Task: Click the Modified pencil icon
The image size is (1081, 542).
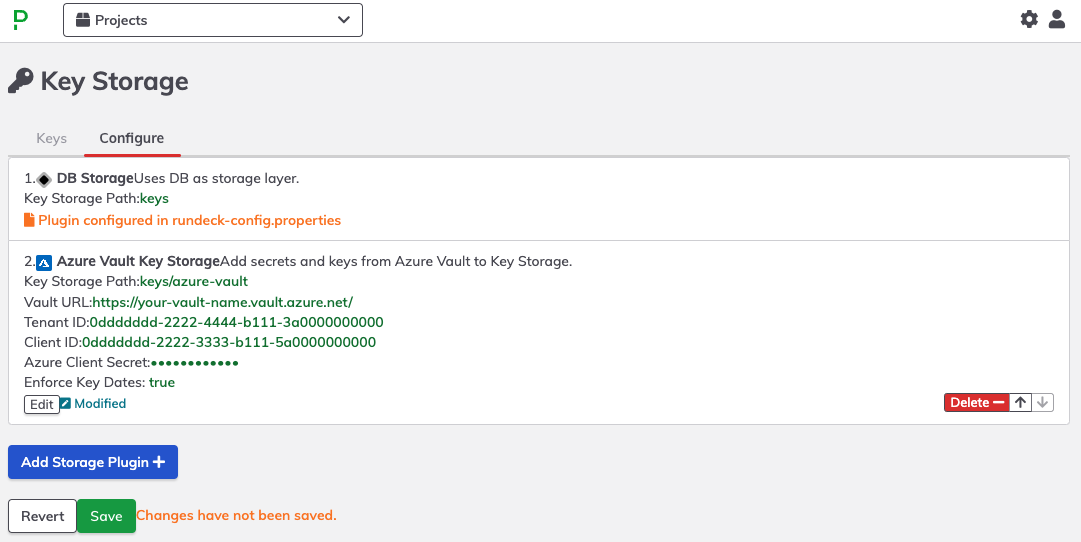Action: coord(65,403)
